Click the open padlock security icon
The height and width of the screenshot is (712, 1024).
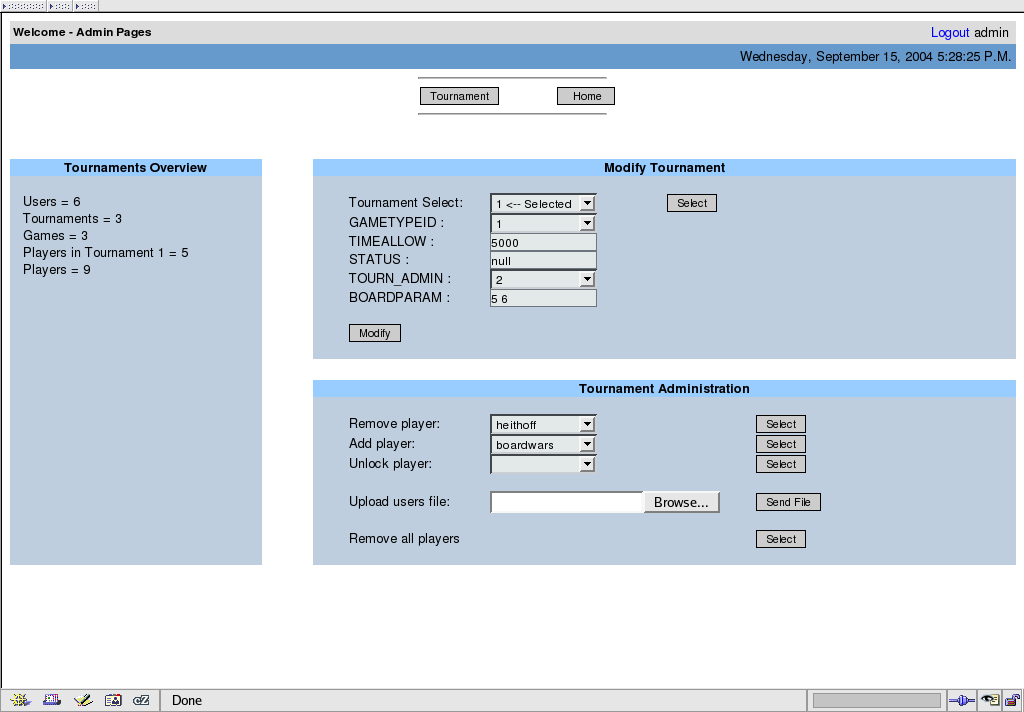point(1012,700)
